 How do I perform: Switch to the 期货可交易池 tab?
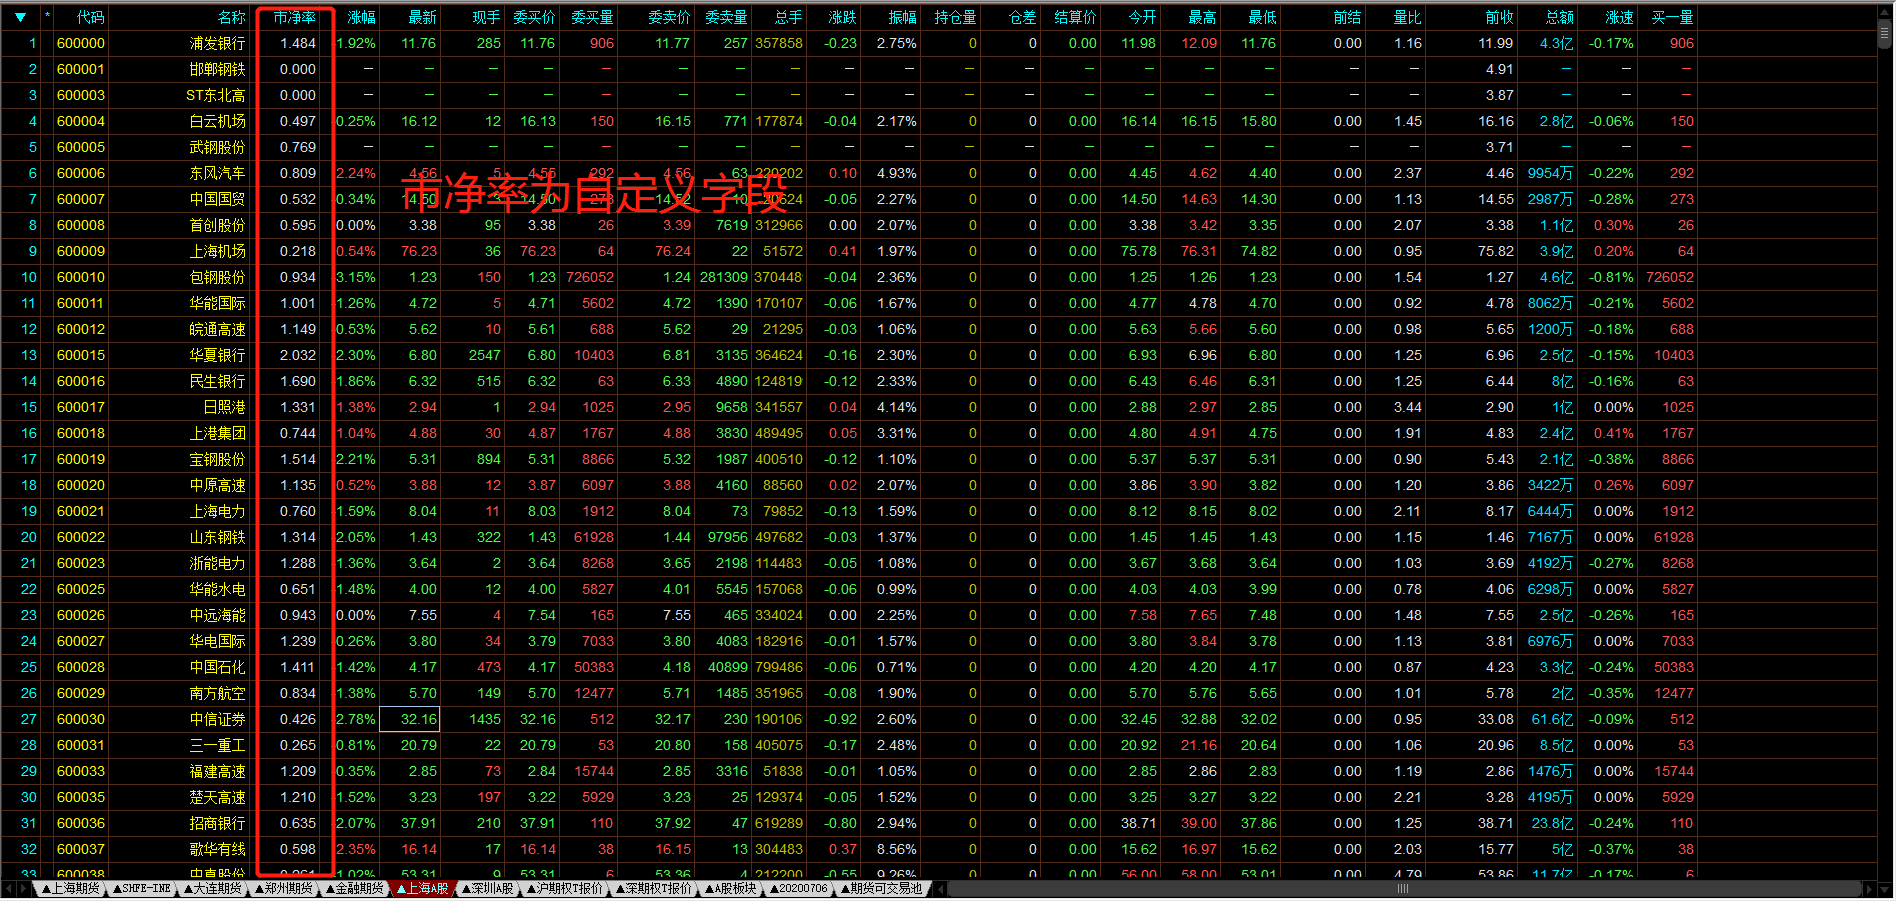(882, 888)
